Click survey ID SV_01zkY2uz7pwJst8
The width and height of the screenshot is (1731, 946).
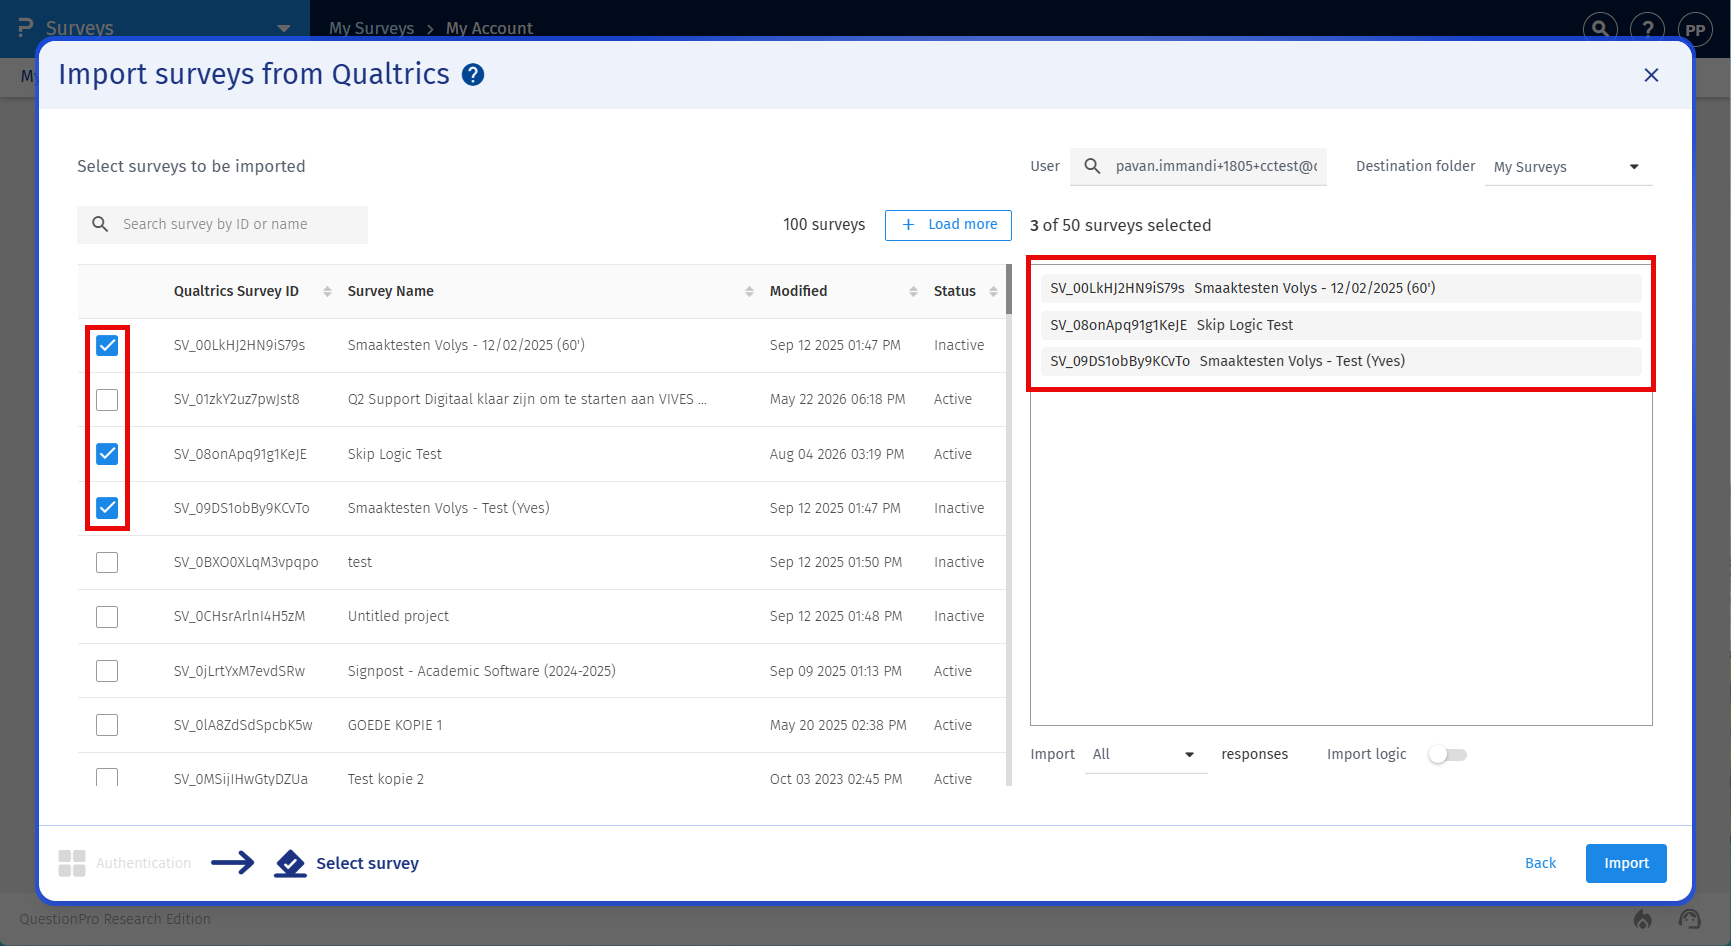coord(236,400)
